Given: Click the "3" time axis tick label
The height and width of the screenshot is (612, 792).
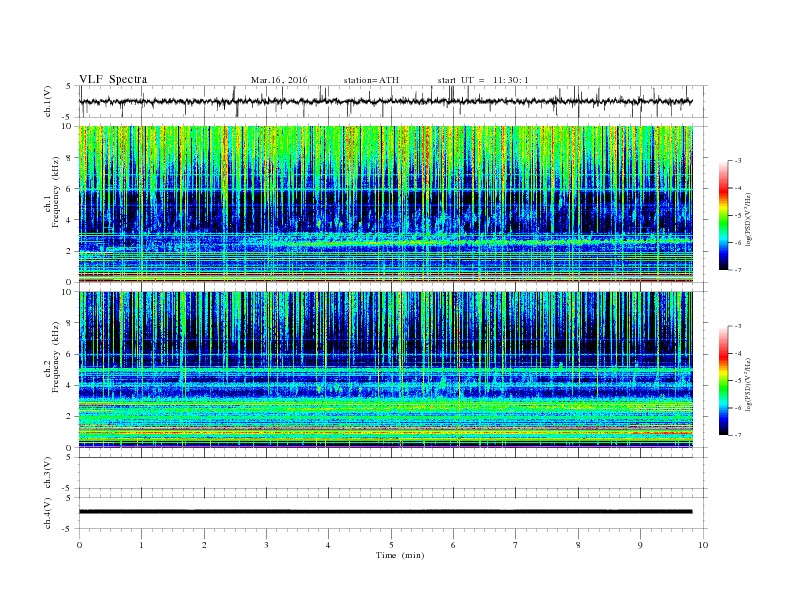Looking at the screenshot, I should 266,545.
